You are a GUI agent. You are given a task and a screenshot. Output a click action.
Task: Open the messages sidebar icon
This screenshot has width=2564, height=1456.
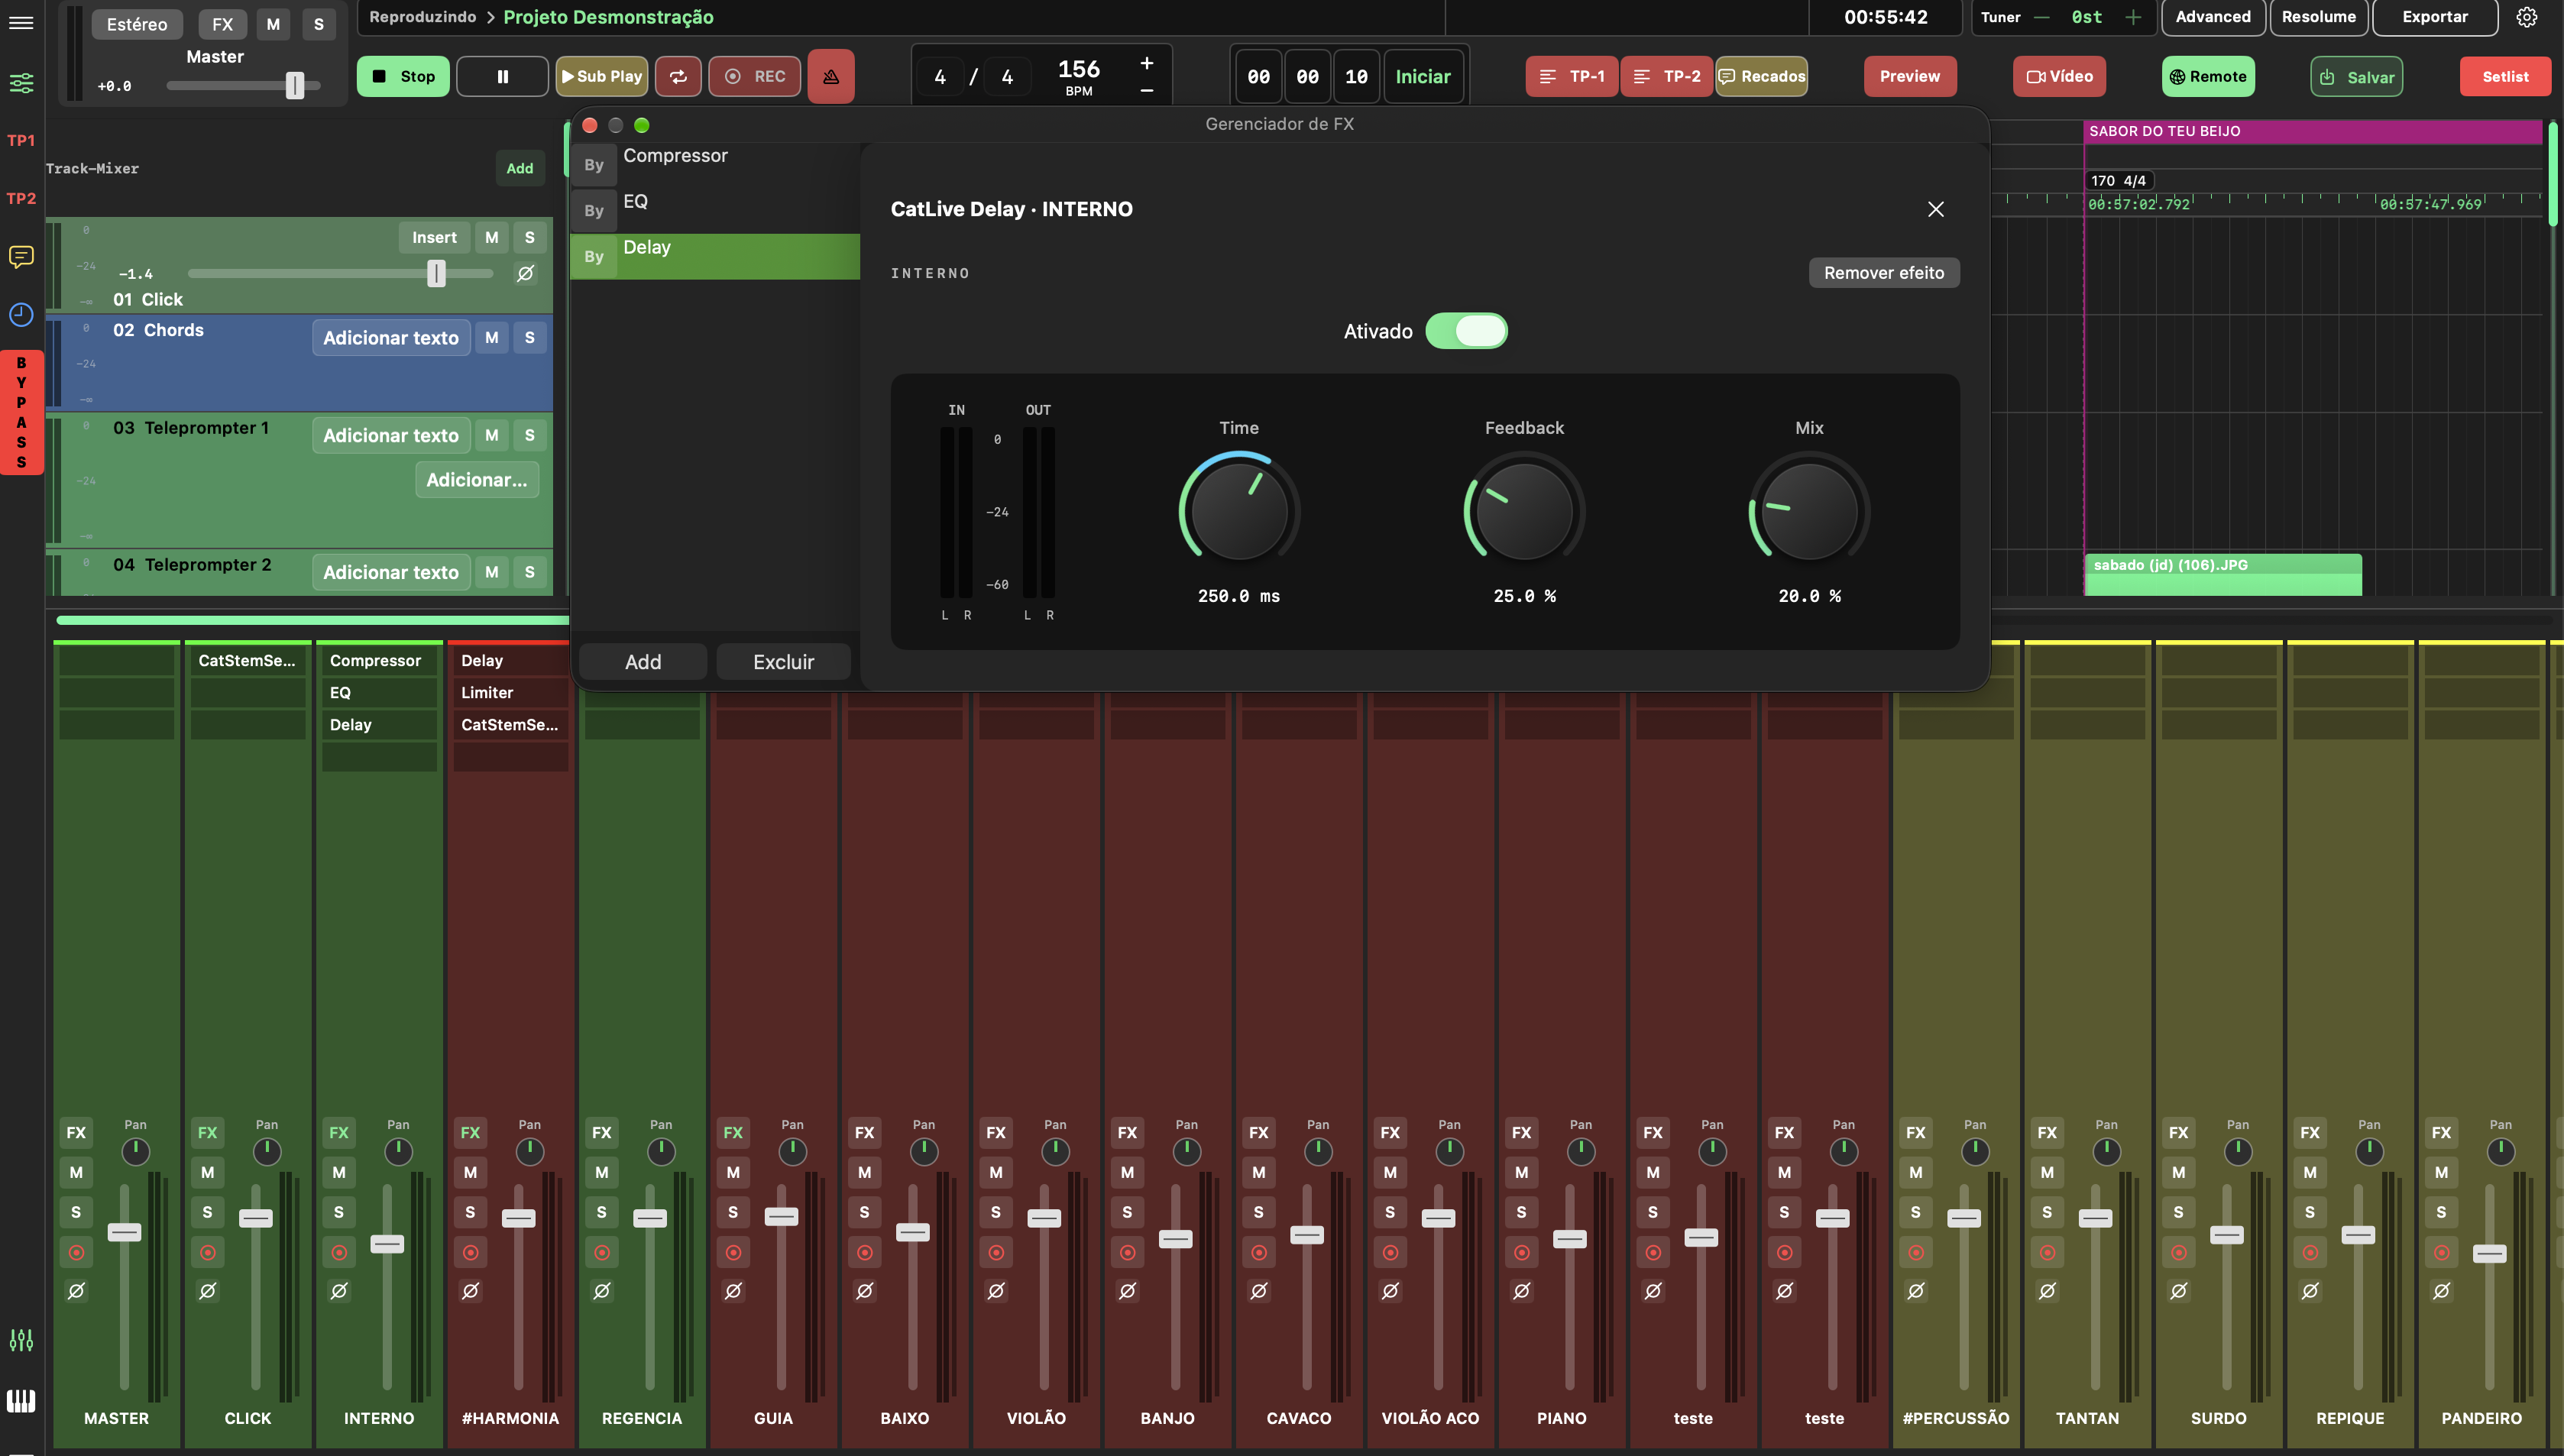click(x=21, y=257)
